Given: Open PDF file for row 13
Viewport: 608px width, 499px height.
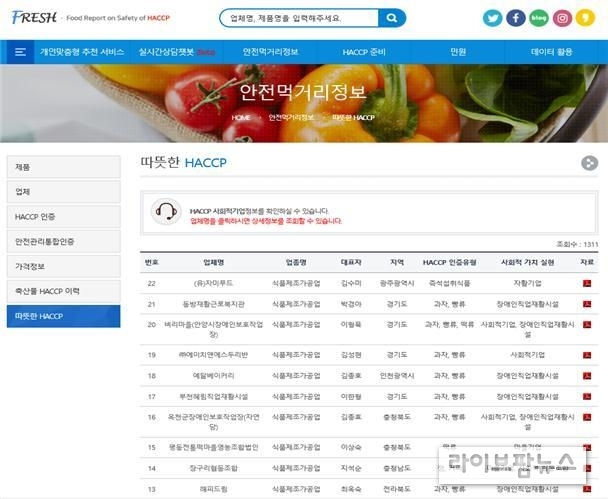Looking at the screenshot, I should pos(587,489).
